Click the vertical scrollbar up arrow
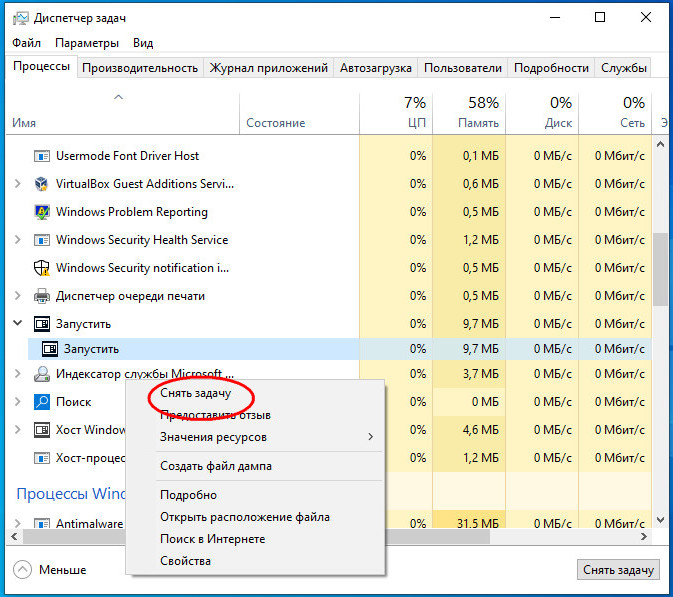 tap(661, 145)
